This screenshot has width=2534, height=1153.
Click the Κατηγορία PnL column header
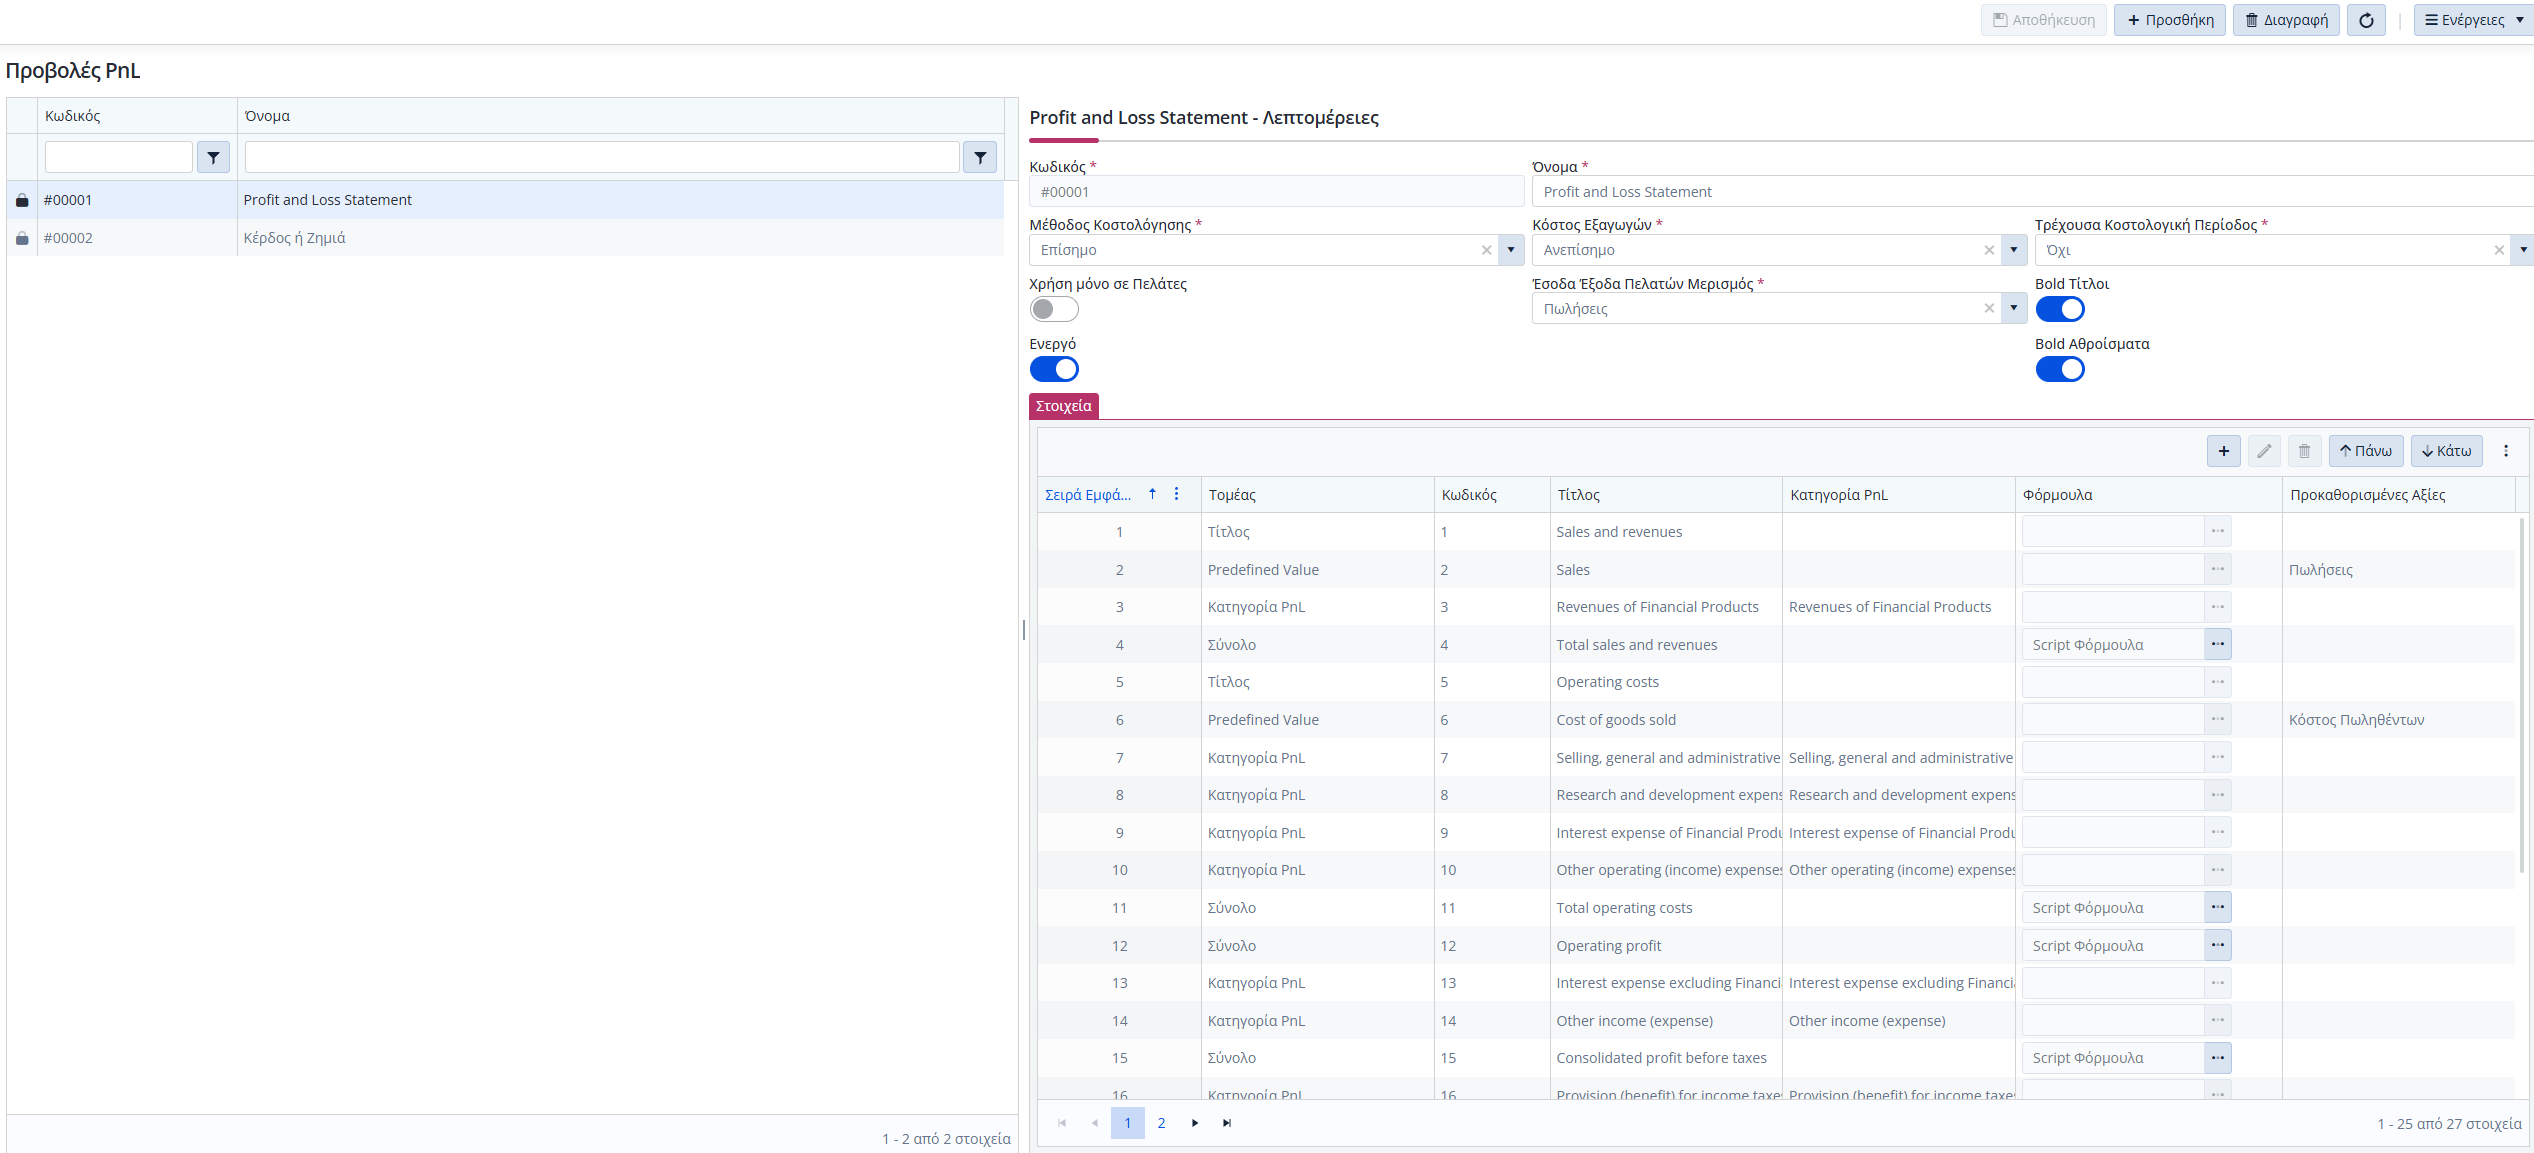(1898, 495)
